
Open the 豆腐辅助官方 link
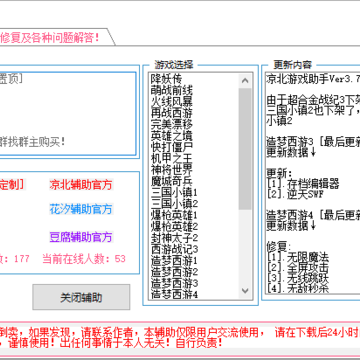(81, 237)
